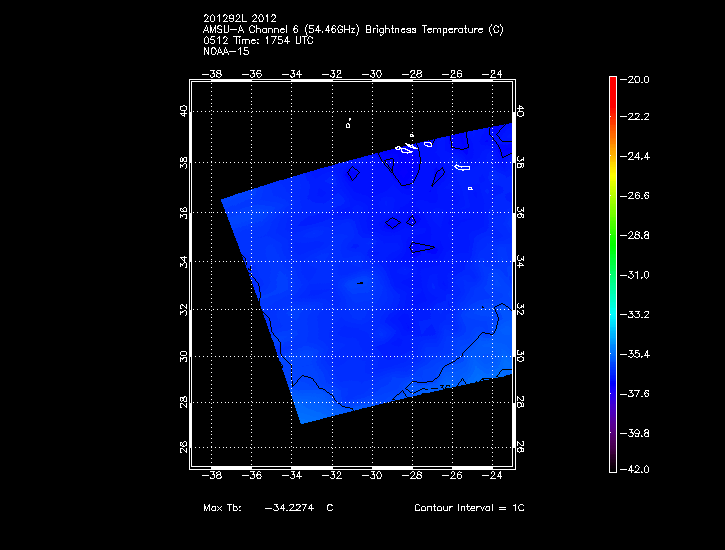Click the lower-left corner tip of the blue swath
This screenshot has width=725, height=550.
302,423
